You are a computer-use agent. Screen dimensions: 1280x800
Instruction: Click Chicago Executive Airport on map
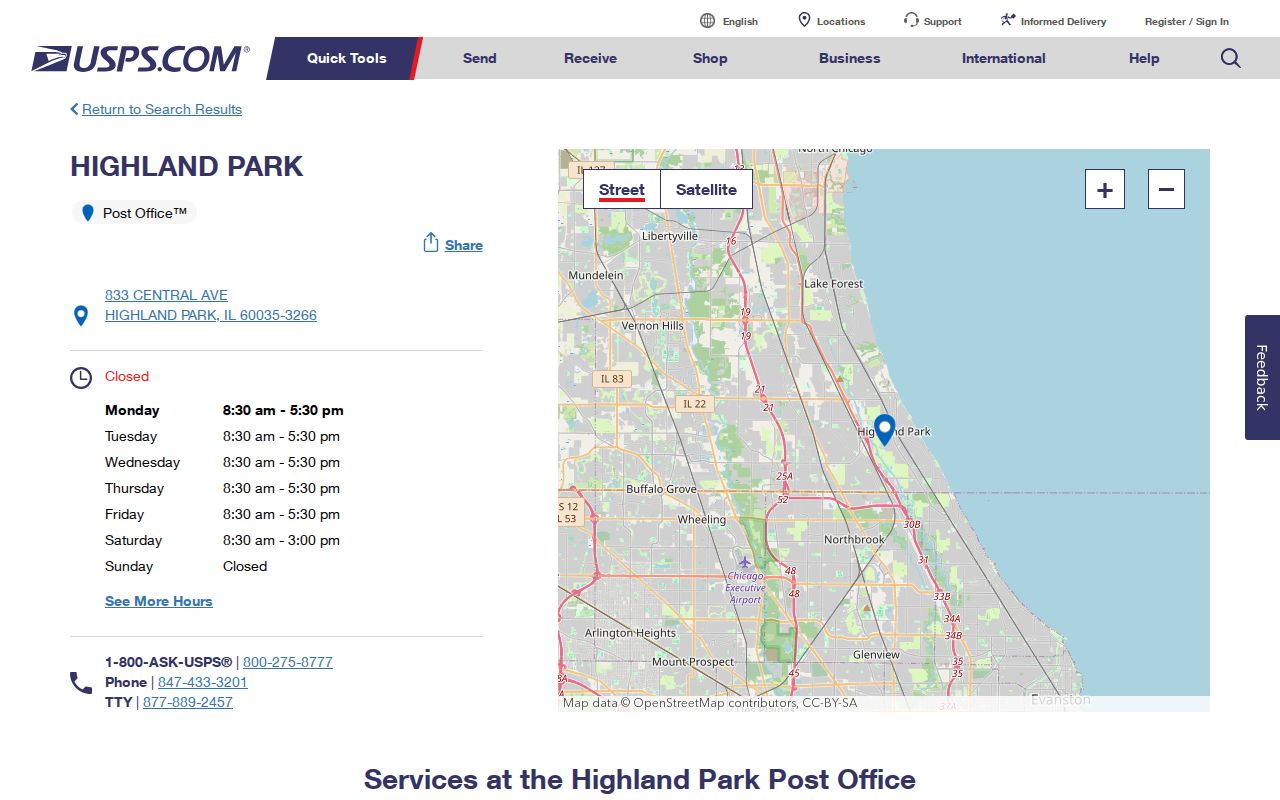point(745,587)
